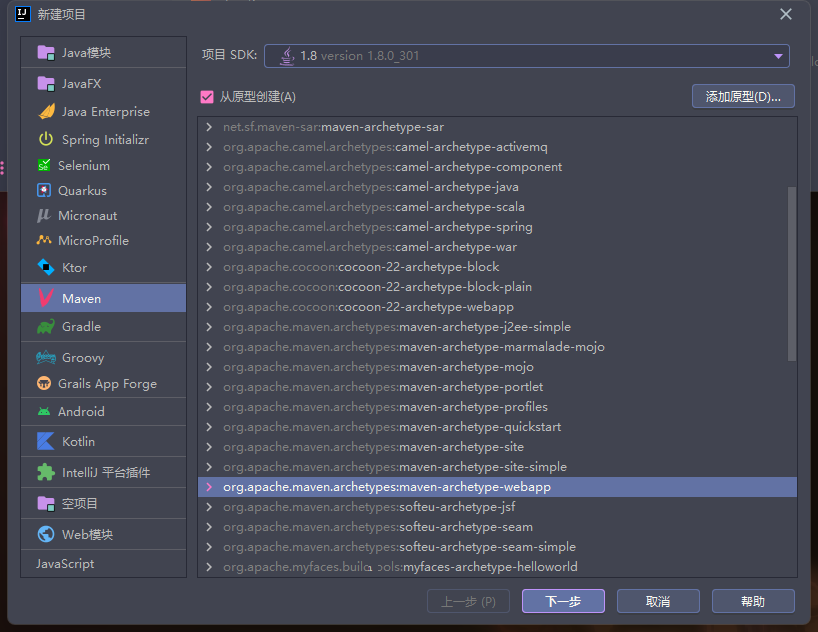Click the 帮助 button
818x632 pixels.
[753, 601]
